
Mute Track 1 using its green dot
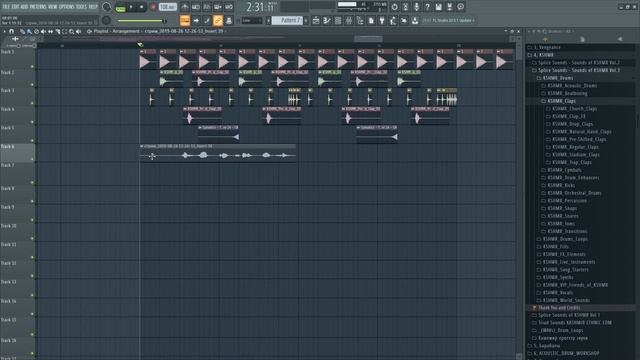tap(32, 66)
